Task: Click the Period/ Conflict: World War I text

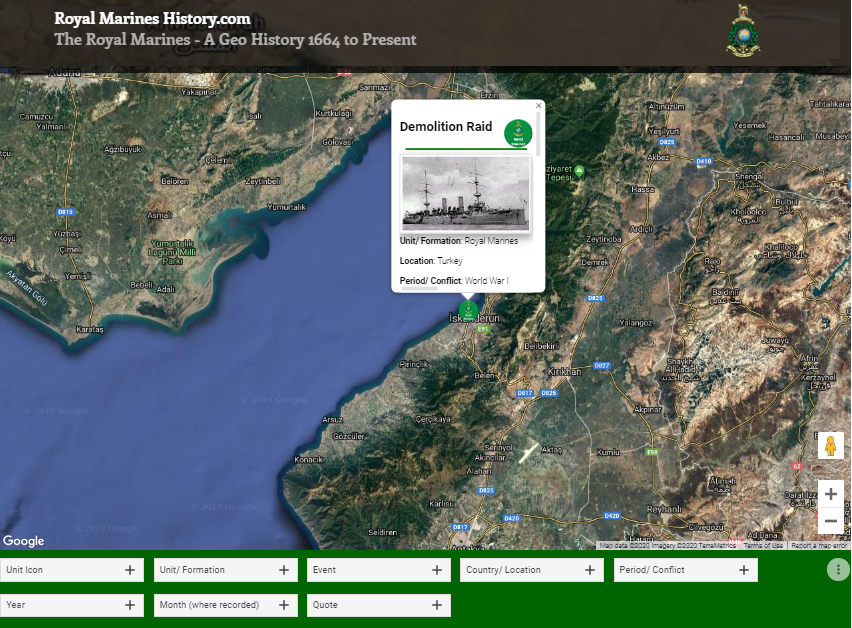Action: click(x=454, y=281)
